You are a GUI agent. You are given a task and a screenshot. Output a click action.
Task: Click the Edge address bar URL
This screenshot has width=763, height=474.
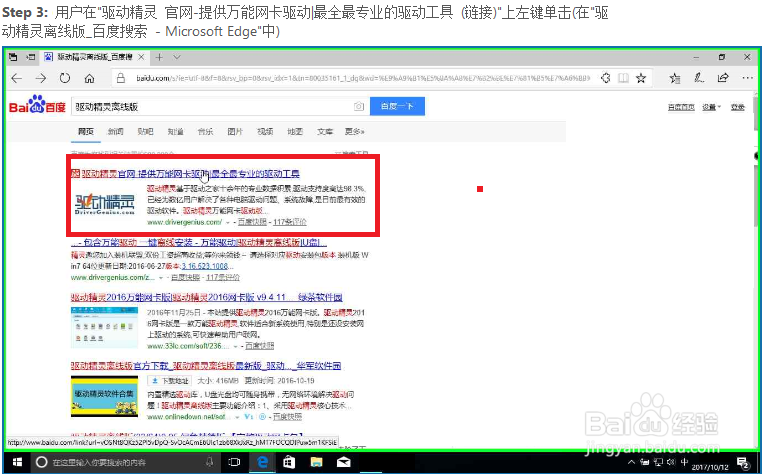pos(363,78)
